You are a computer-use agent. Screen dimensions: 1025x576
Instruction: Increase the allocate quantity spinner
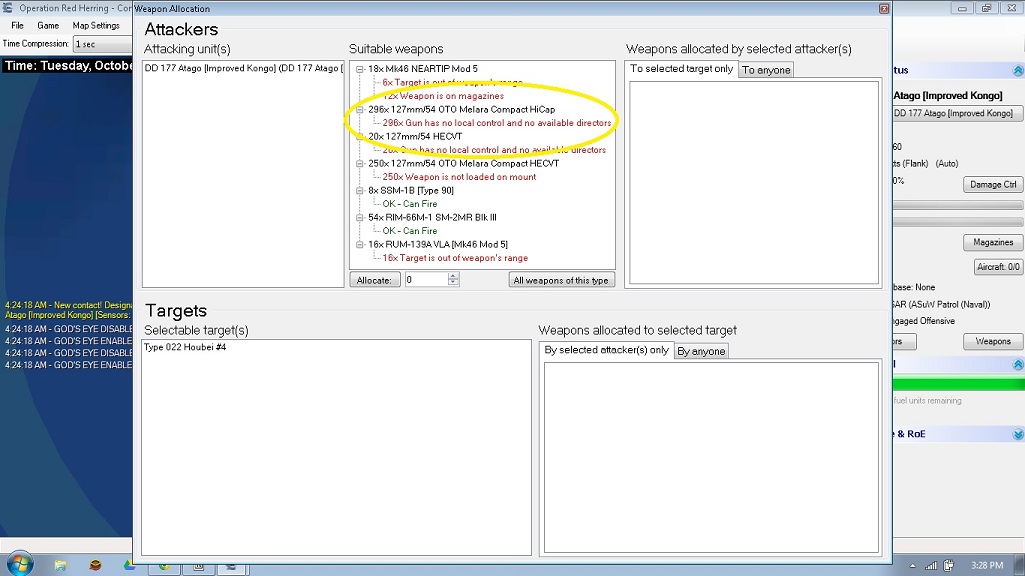[x=453, y=277]
